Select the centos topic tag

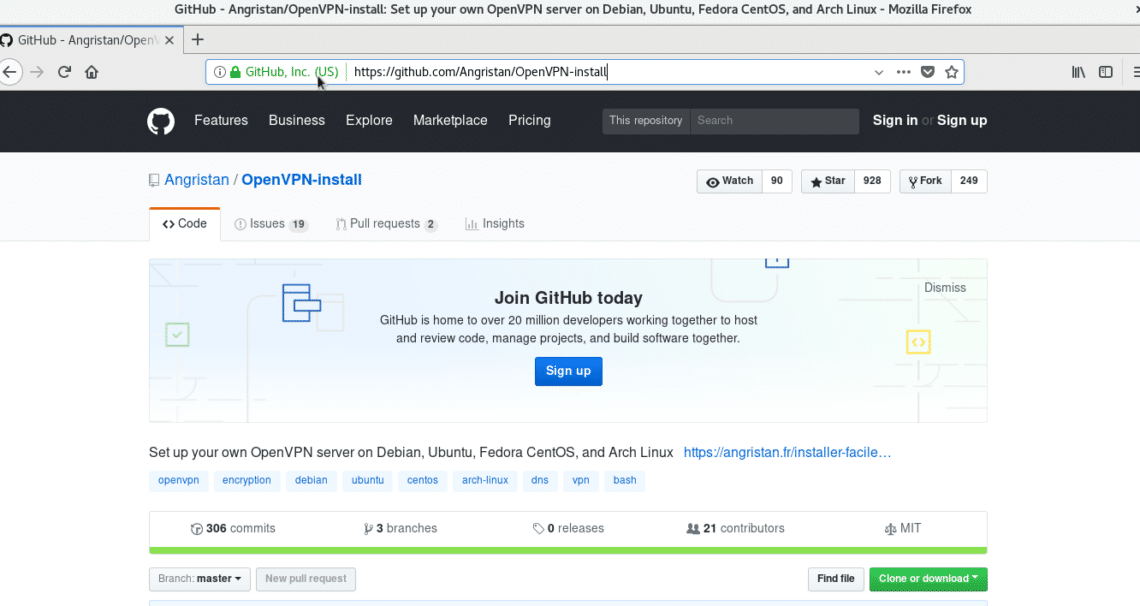422,480
